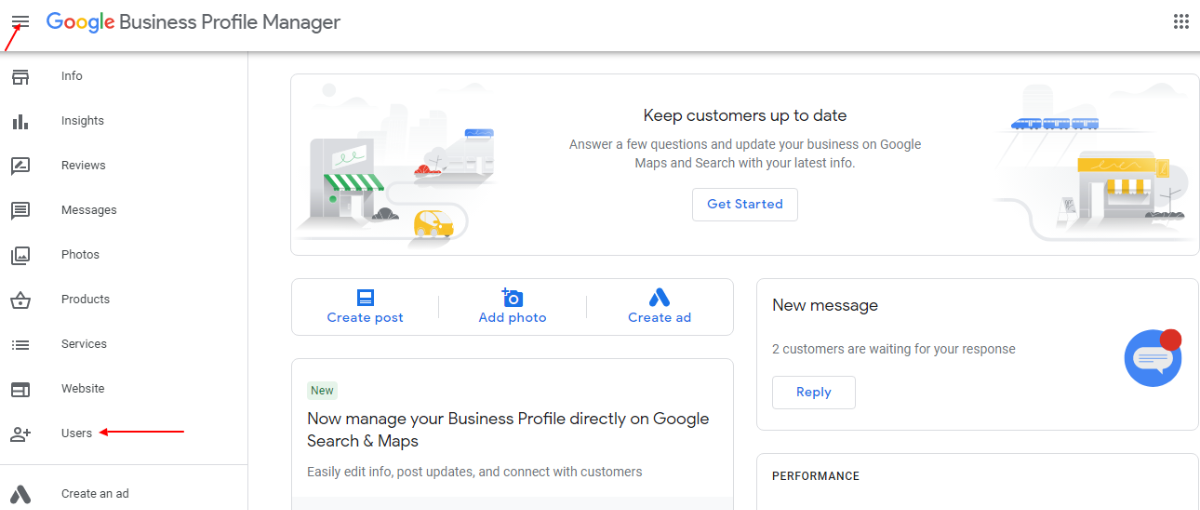Click the Users add-person icon

[x=20, y=434]
